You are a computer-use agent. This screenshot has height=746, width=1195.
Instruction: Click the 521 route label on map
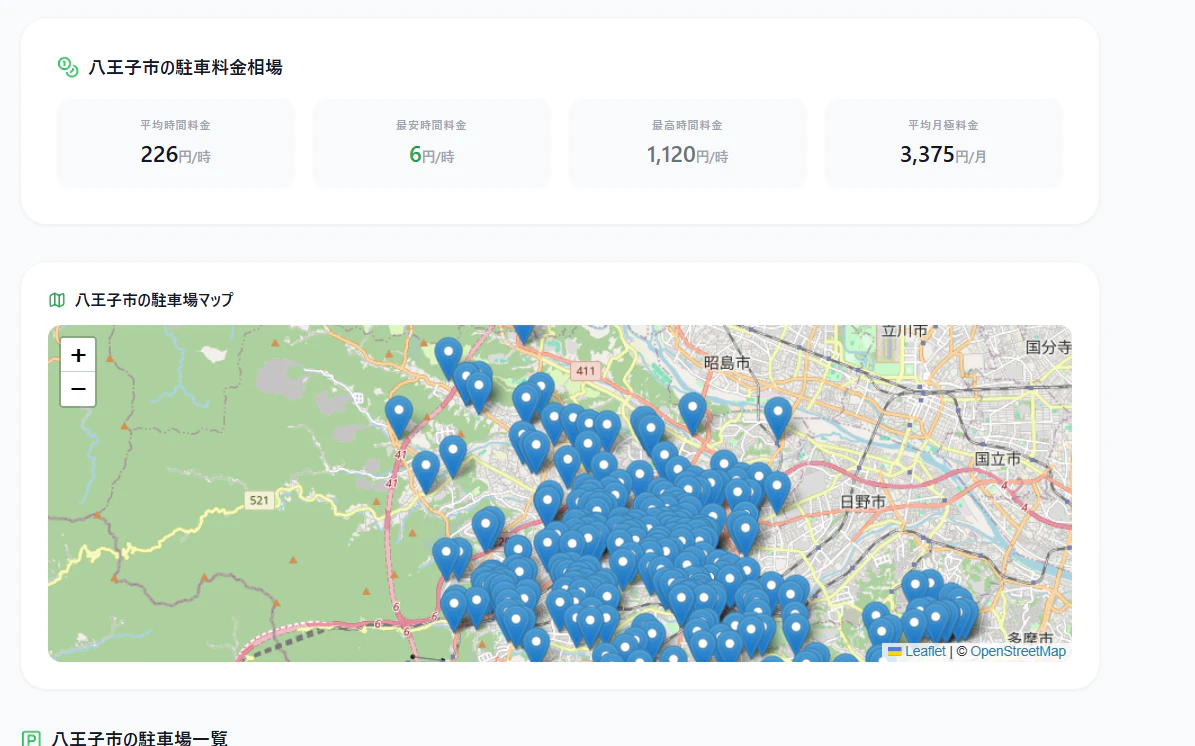(259, 501)
